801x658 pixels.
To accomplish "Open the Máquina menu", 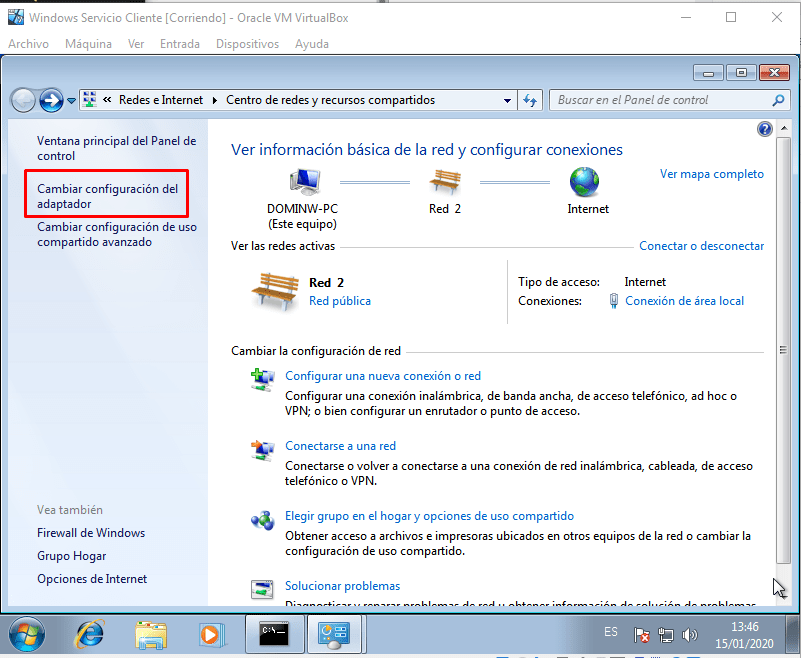I will coord(88,44).
